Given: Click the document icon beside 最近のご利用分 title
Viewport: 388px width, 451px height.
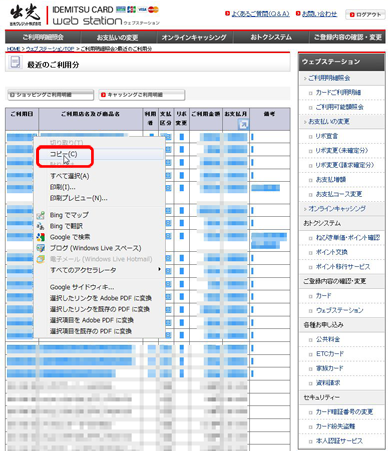Looking at the screenshot, I should [15, 62].
